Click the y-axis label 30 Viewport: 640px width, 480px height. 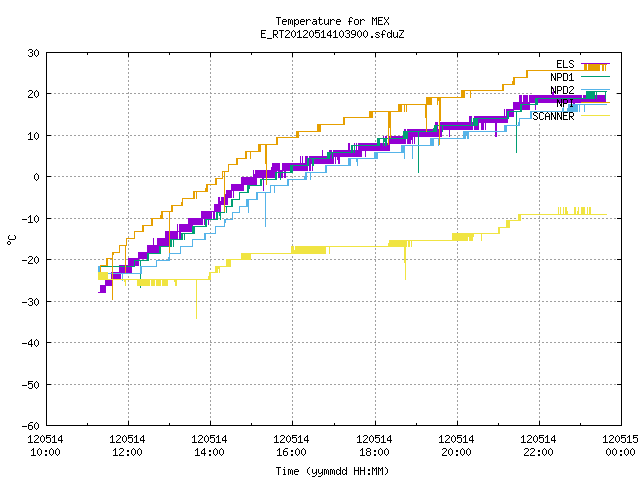point(33,53)
